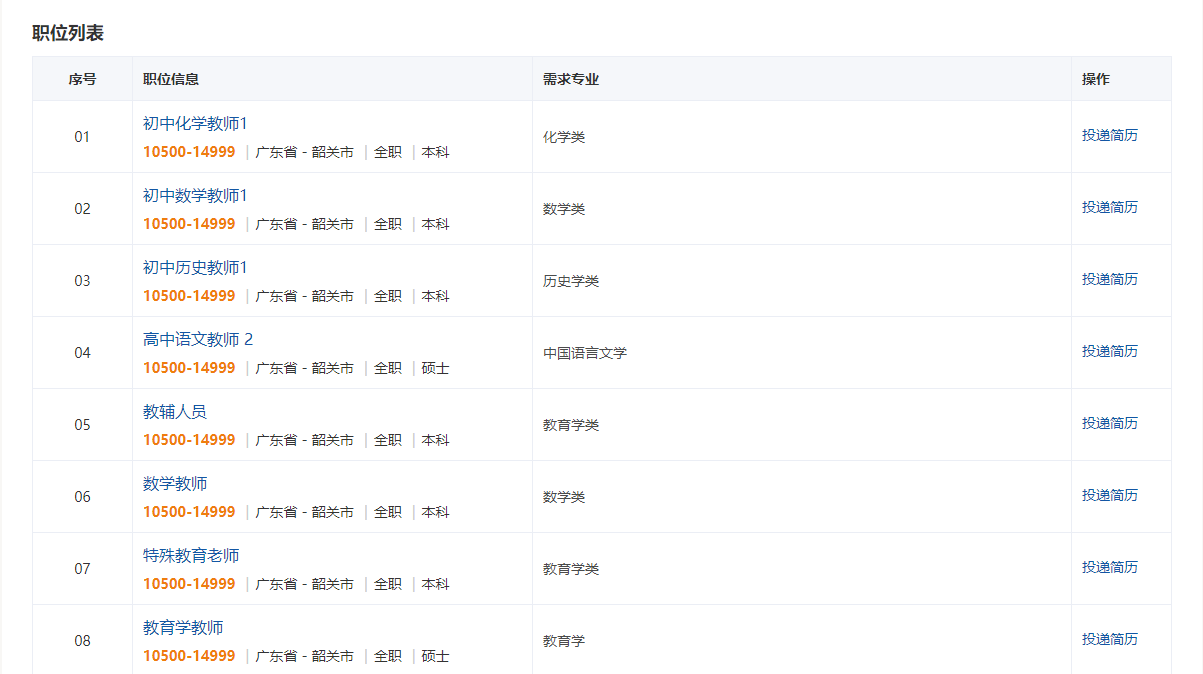Image resolution: width=1203 pixels, height=674 pixels.
Task: Click the 初中历史教师1 position link
Action: [194, 268]
